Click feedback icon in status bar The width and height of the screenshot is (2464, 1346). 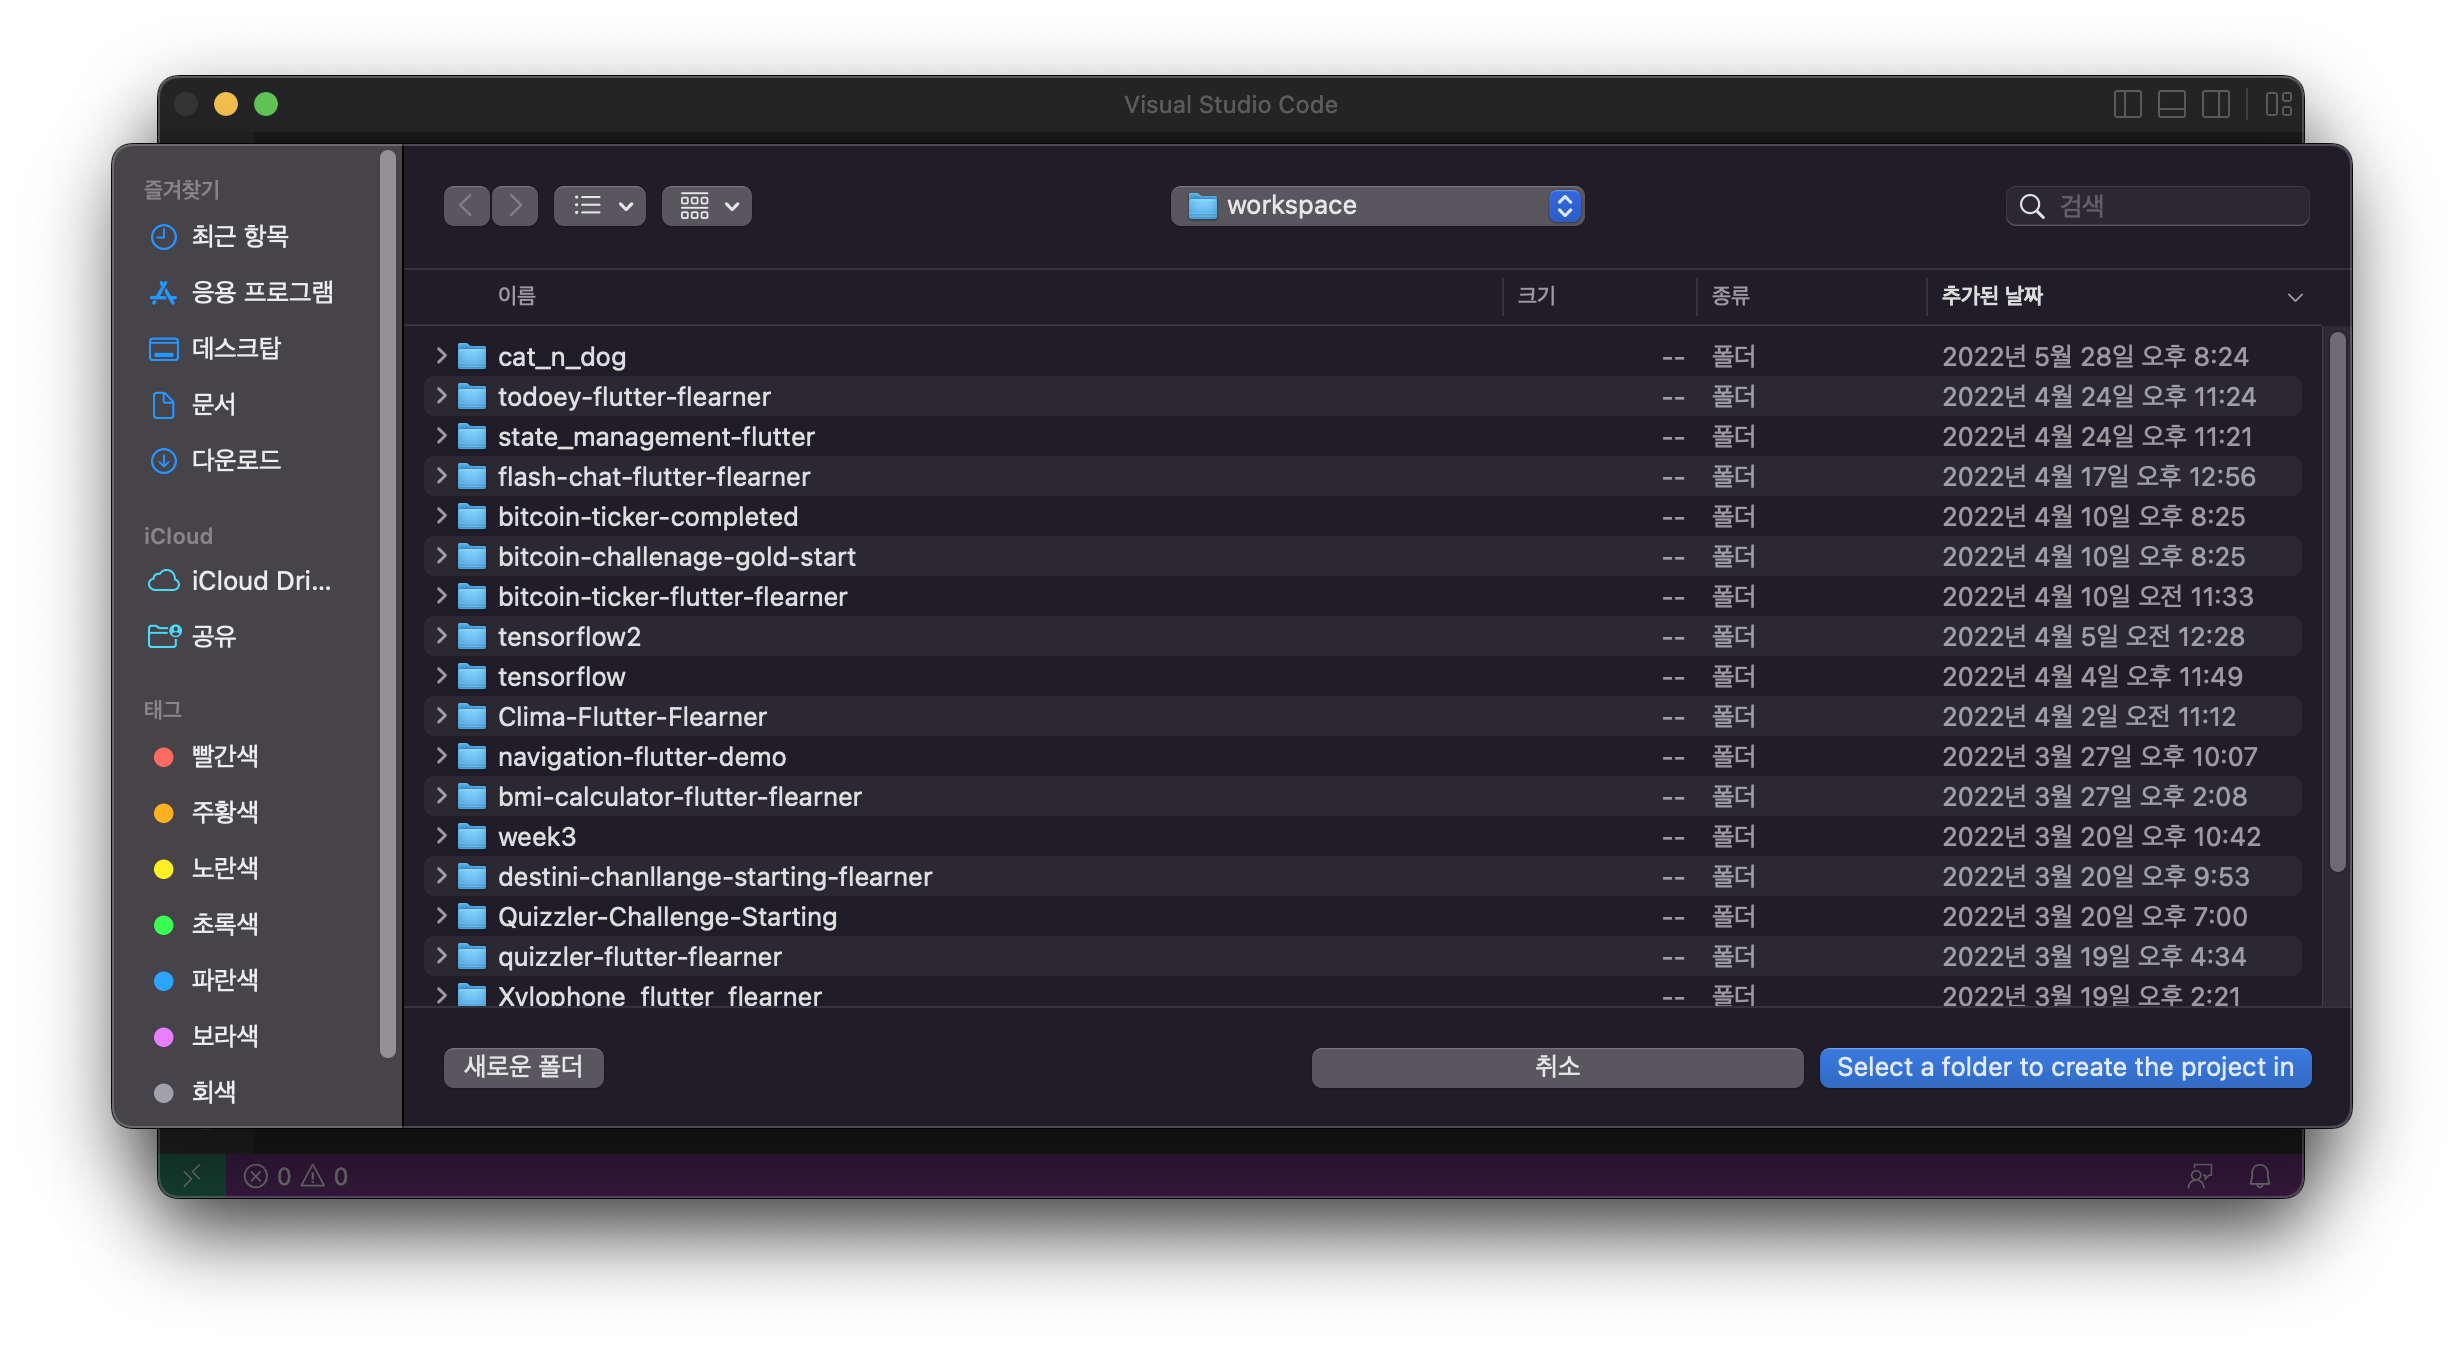[x=2199, y=1176]
